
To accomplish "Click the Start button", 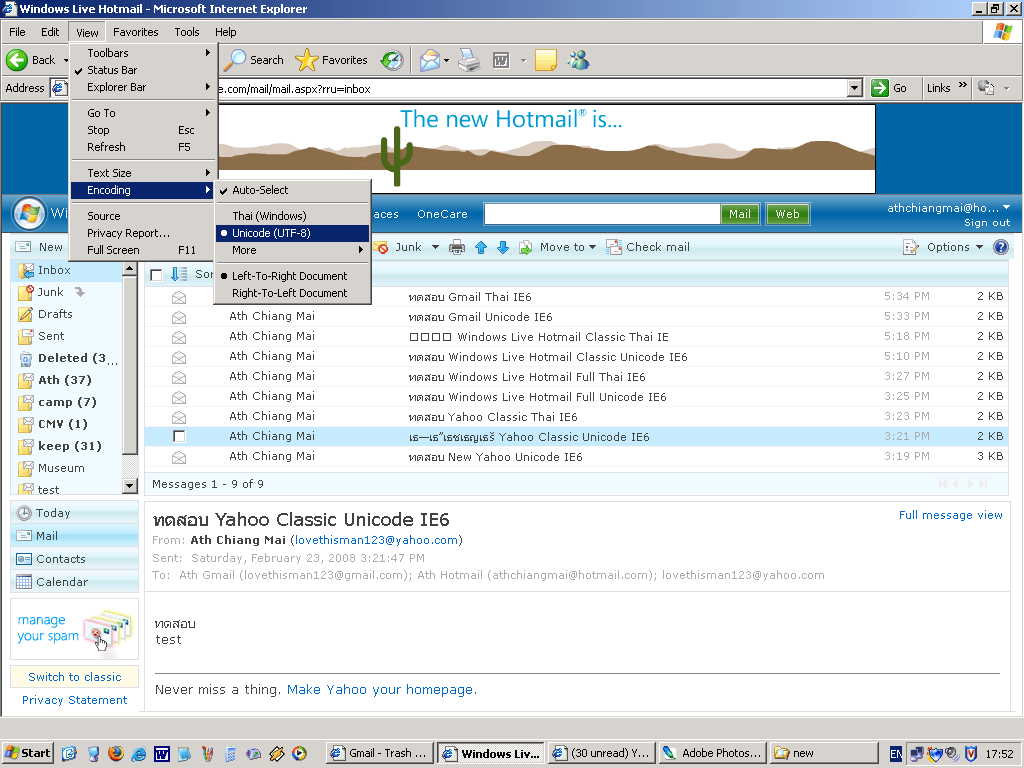I will pyautogui.click(x=27, y=754).
